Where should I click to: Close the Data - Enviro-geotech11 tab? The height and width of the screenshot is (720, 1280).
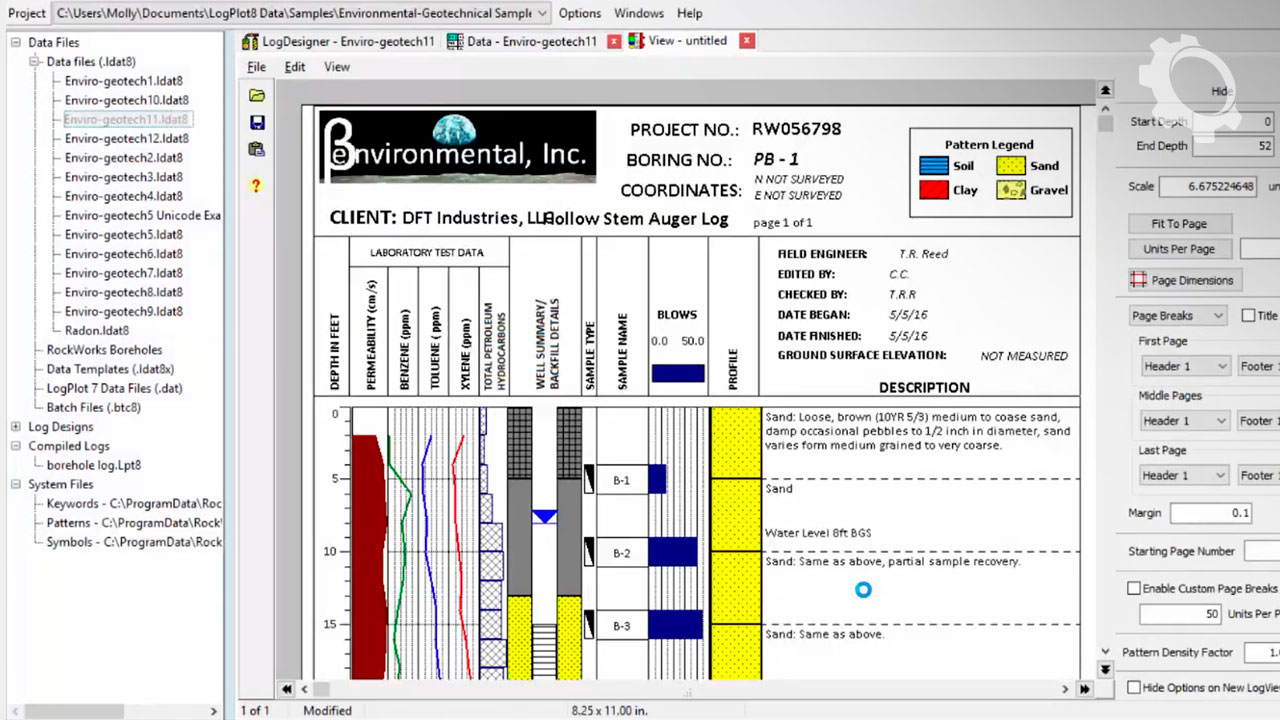click(614, 41)
